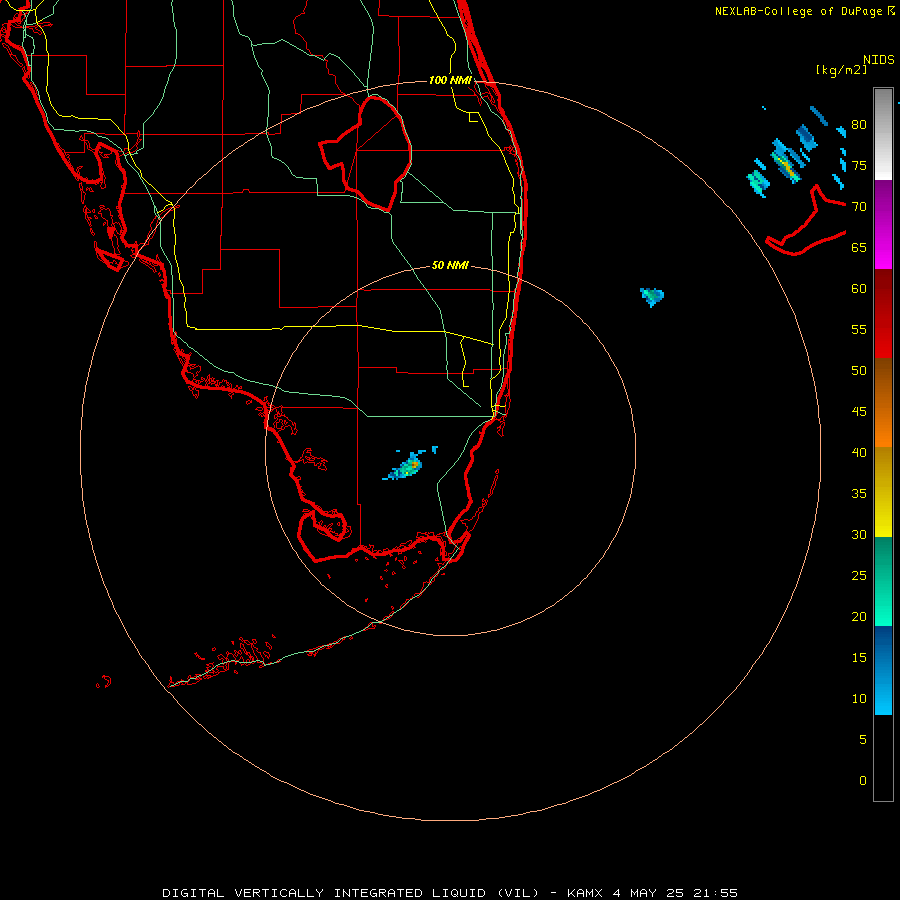Click the 40 value on the scale
The height and width of the screenshot is (900, 900).
[859, 452]
